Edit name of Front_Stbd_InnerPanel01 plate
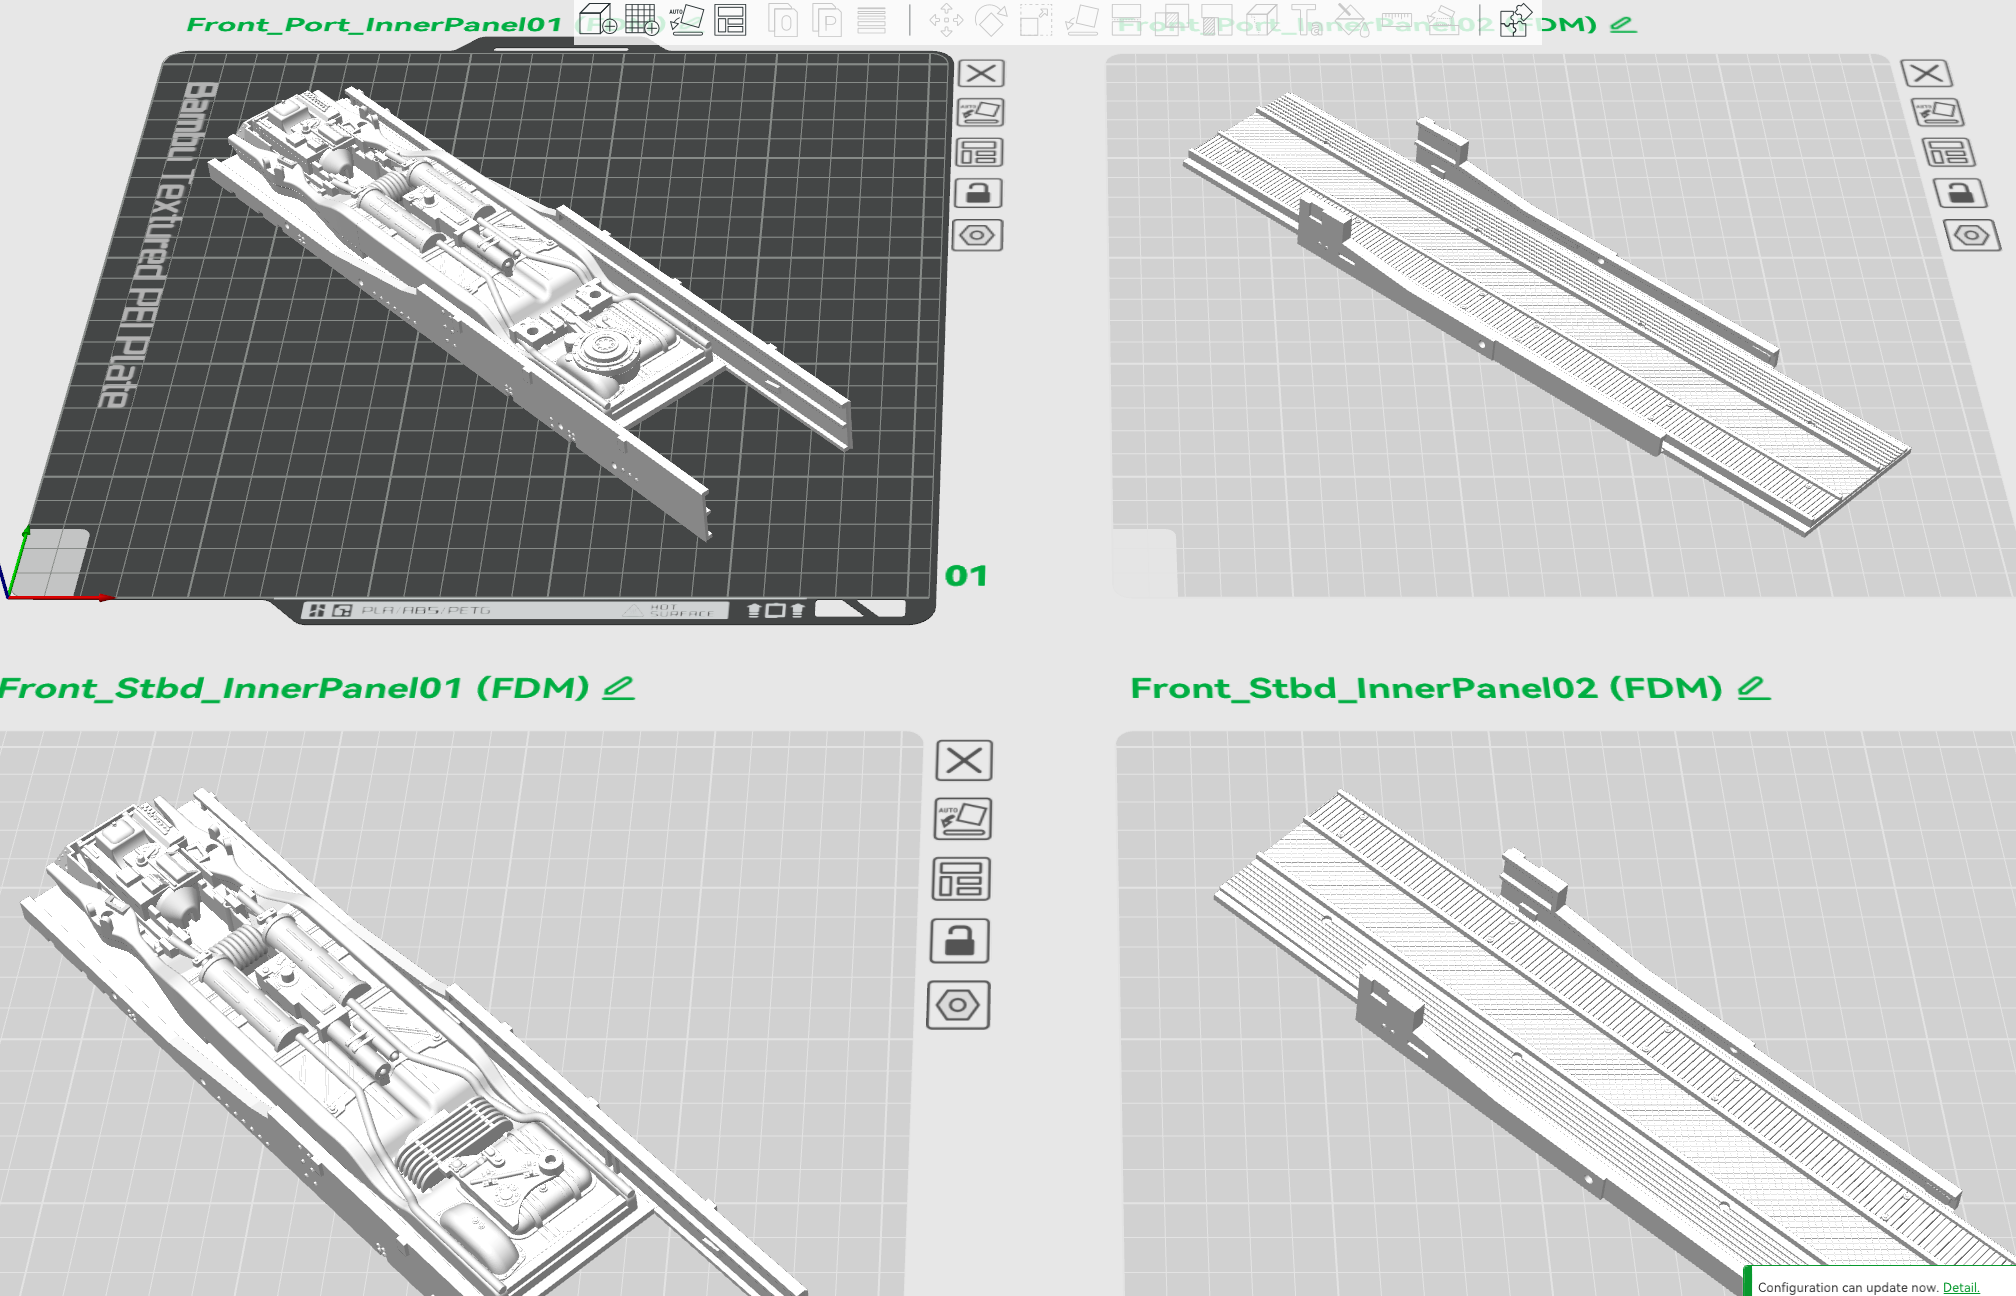 click(x=618, y=688)
